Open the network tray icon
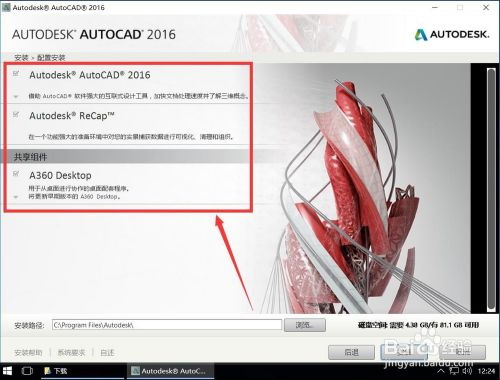Viewport: 500px width, 380px height. click(x=454, y=371)
